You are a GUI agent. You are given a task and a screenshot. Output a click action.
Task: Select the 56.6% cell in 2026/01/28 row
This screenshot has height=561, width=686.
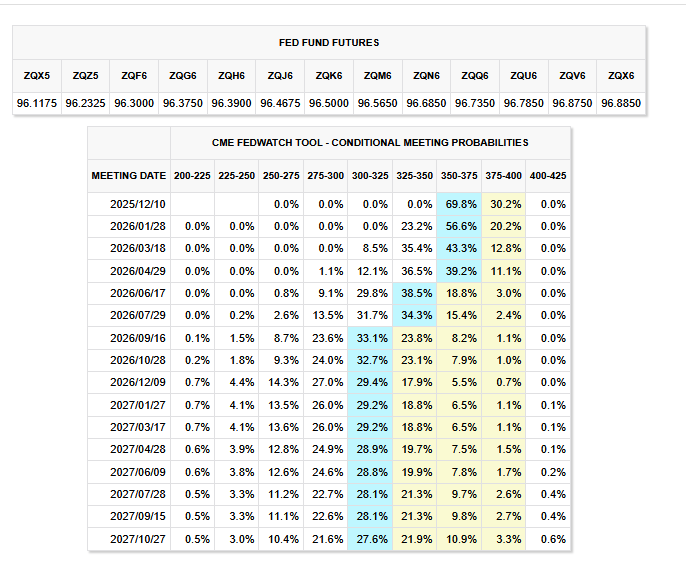click(460, 226)
